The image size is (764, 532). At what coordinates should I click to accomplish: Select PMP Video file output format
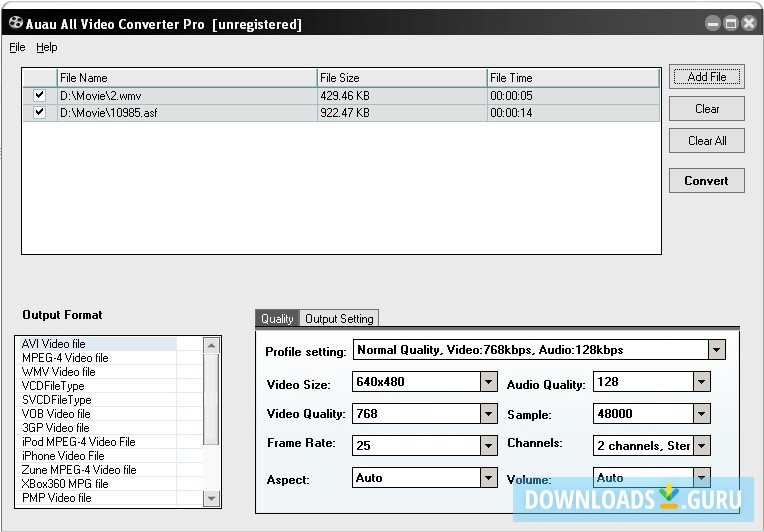tap(96, 498)
